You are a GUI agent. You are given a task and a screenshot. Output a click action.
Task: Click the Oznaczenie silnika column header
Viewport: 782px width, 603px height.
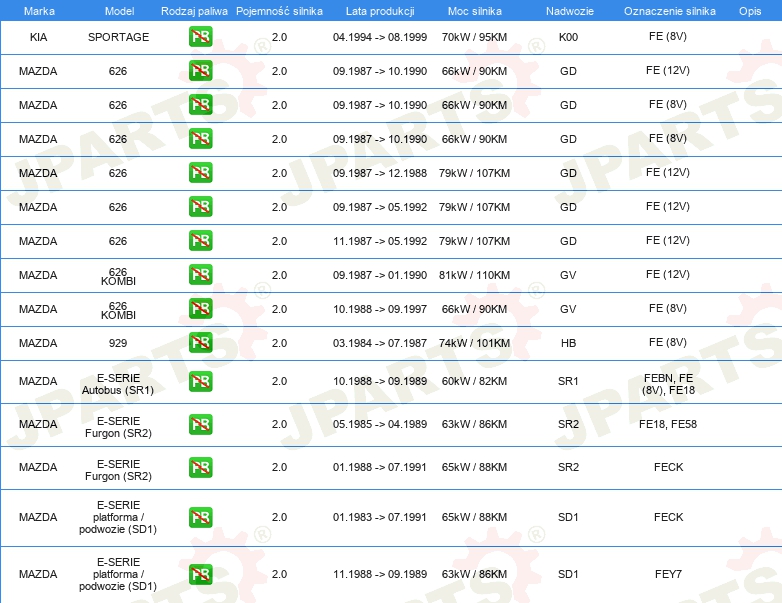669,11
